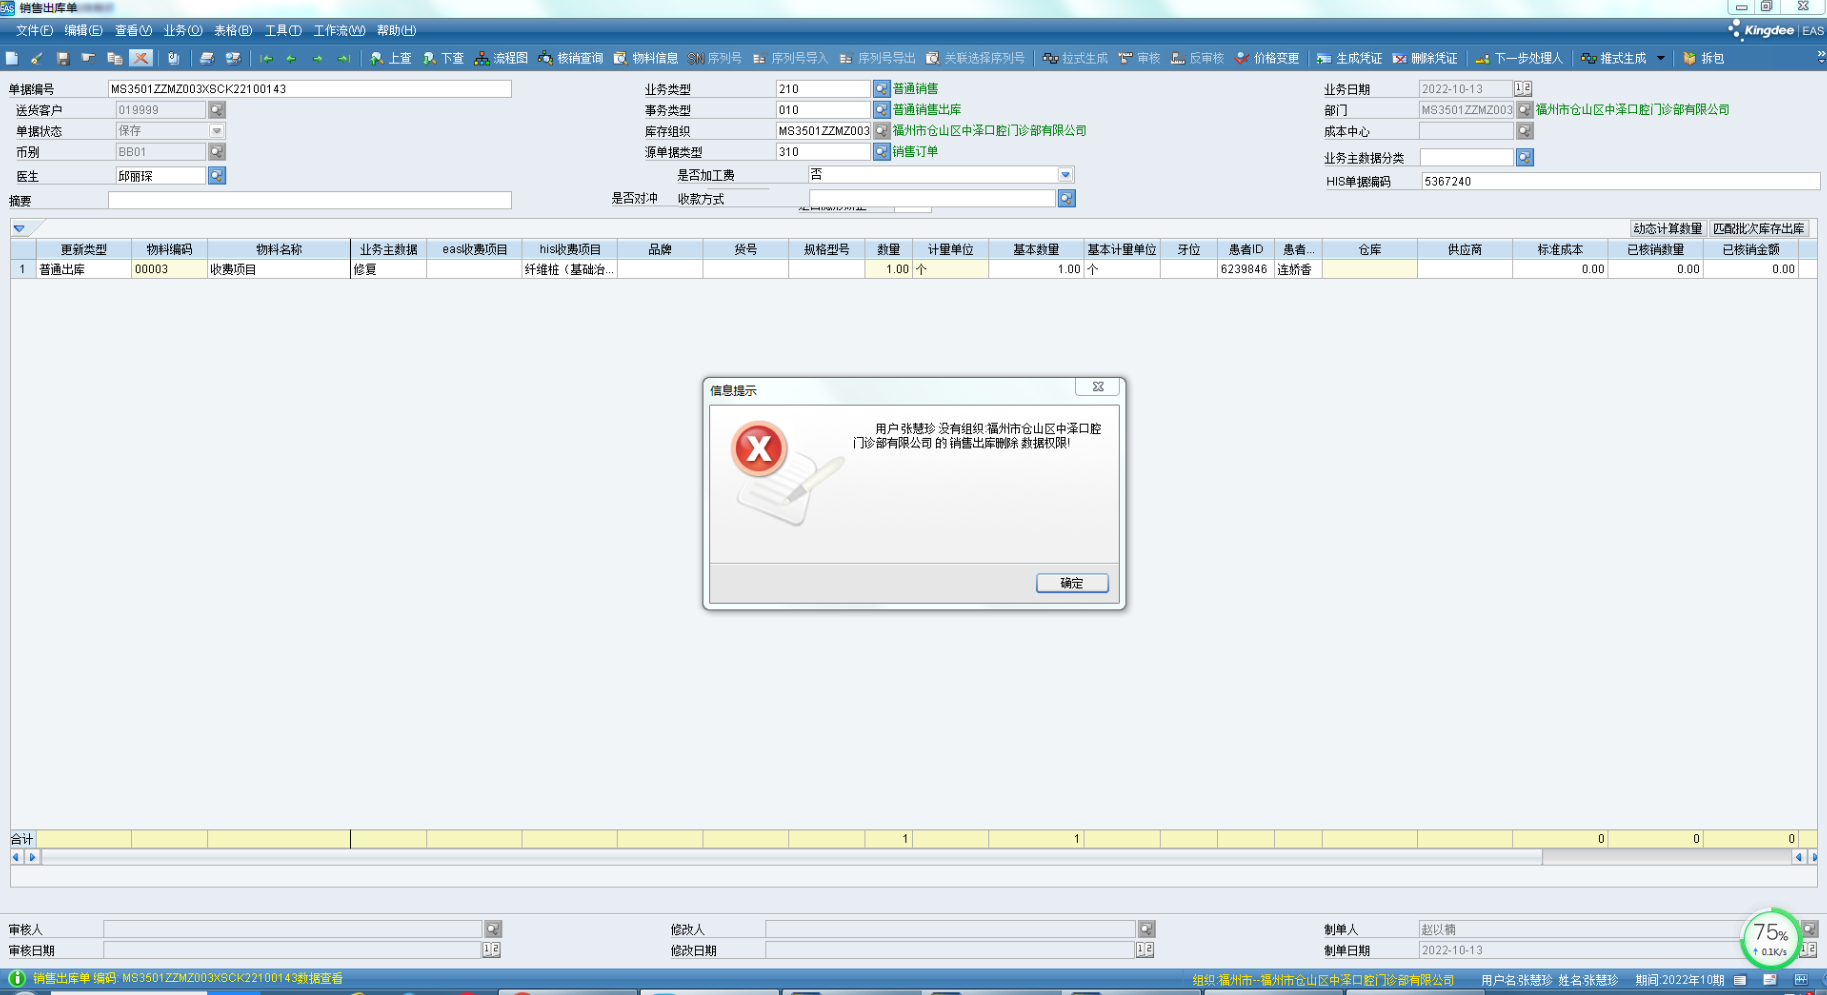1827x995 pixels.
Task: Expand the 单据状态 dropdown arrow
Action: coord(217,131)
